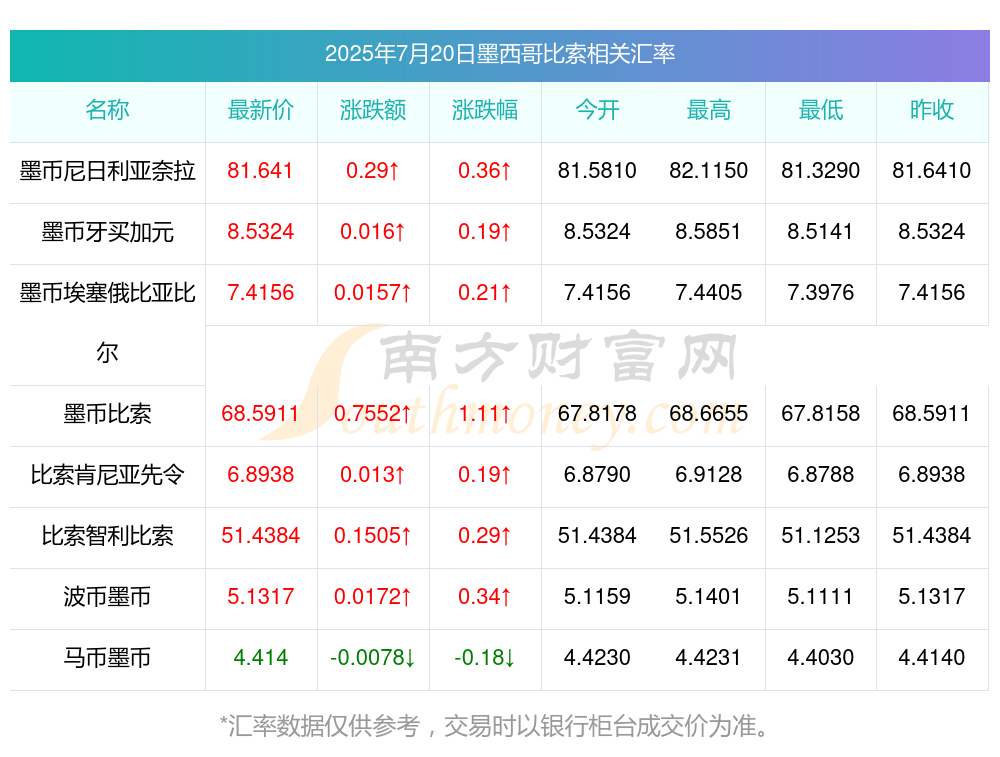Click change percent 1.11↑
This screenshot has width=1000, height=757.
coord(485,414)
